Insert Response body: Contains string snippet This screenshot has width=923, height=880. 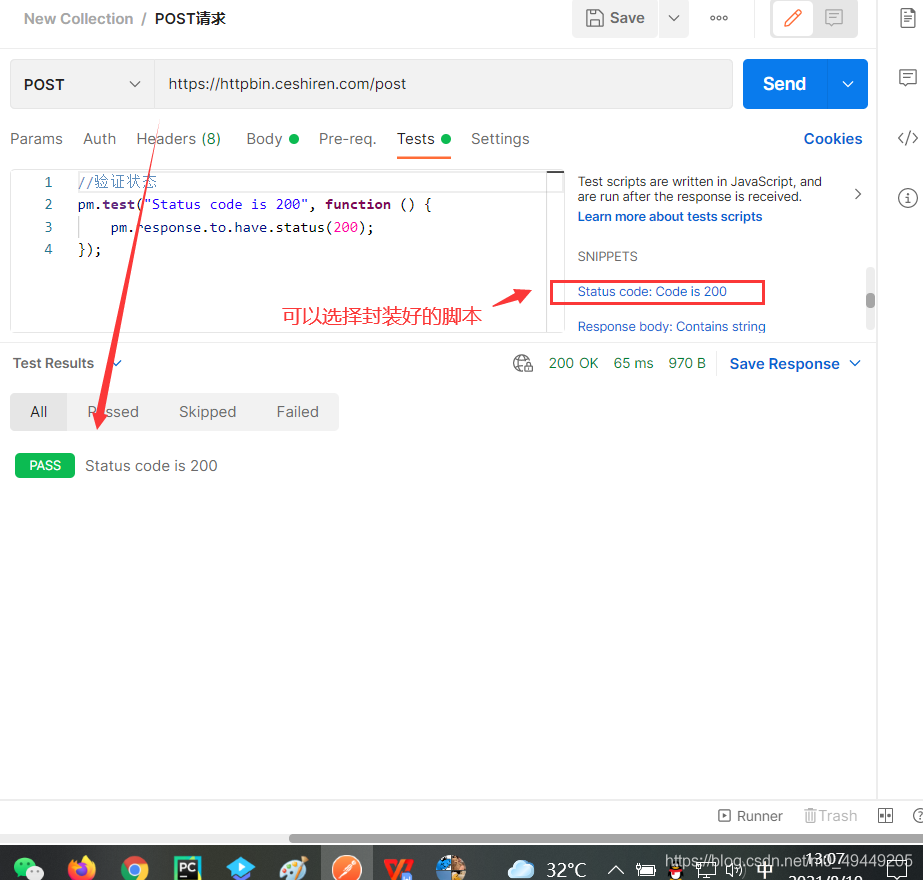click(671, 327)
